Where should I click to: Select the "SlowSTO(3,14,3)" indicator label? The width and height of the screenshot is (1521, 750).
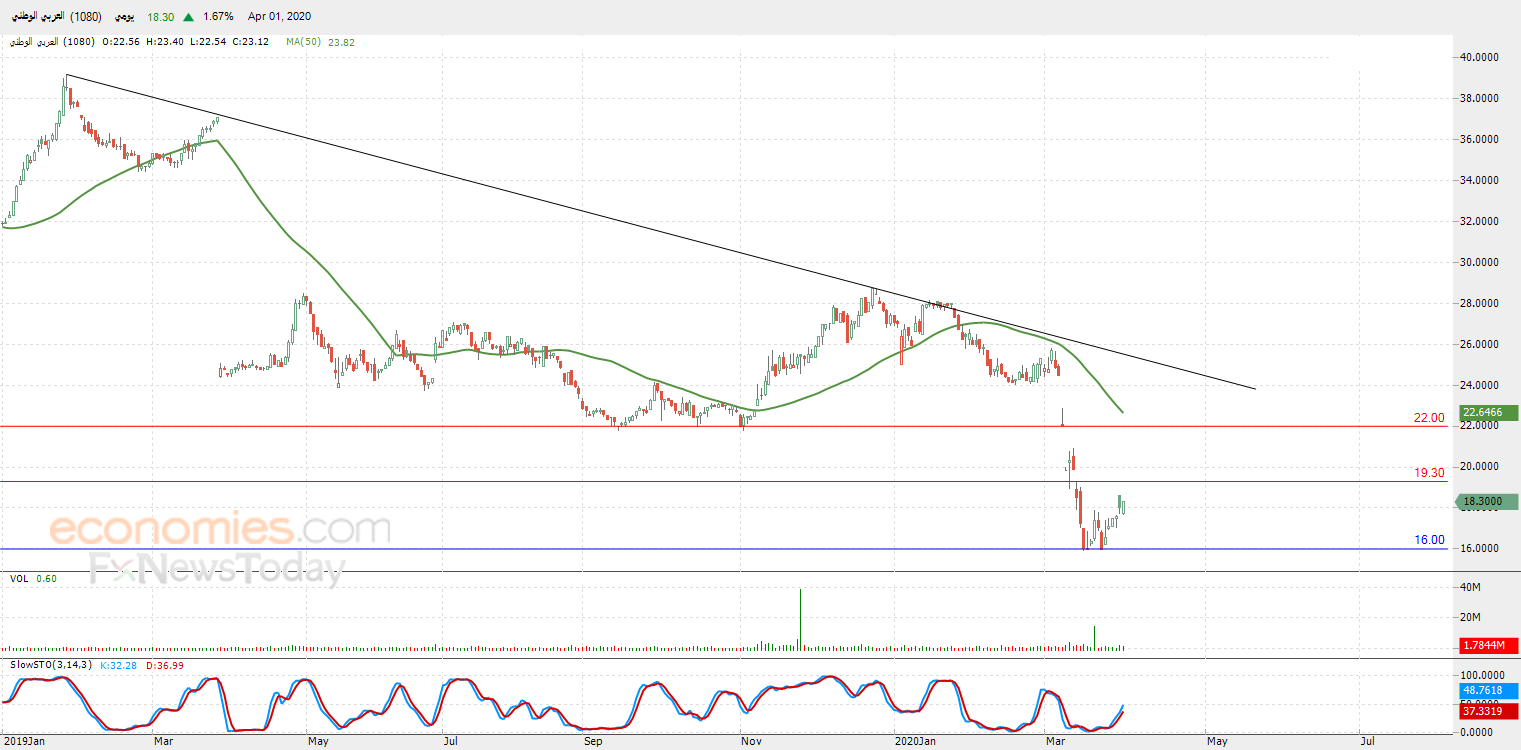50,665
